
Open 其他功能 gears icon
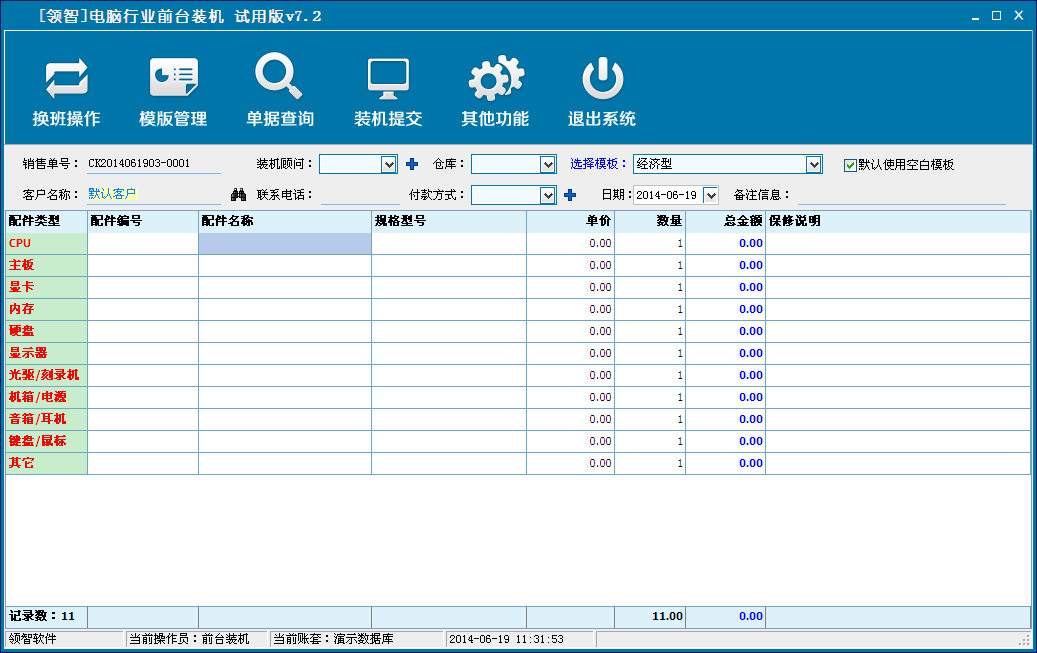tap(495, 80)
